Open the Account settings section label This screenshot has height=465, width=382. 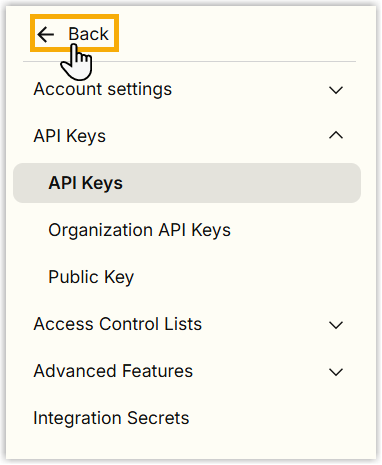(103, 89)
